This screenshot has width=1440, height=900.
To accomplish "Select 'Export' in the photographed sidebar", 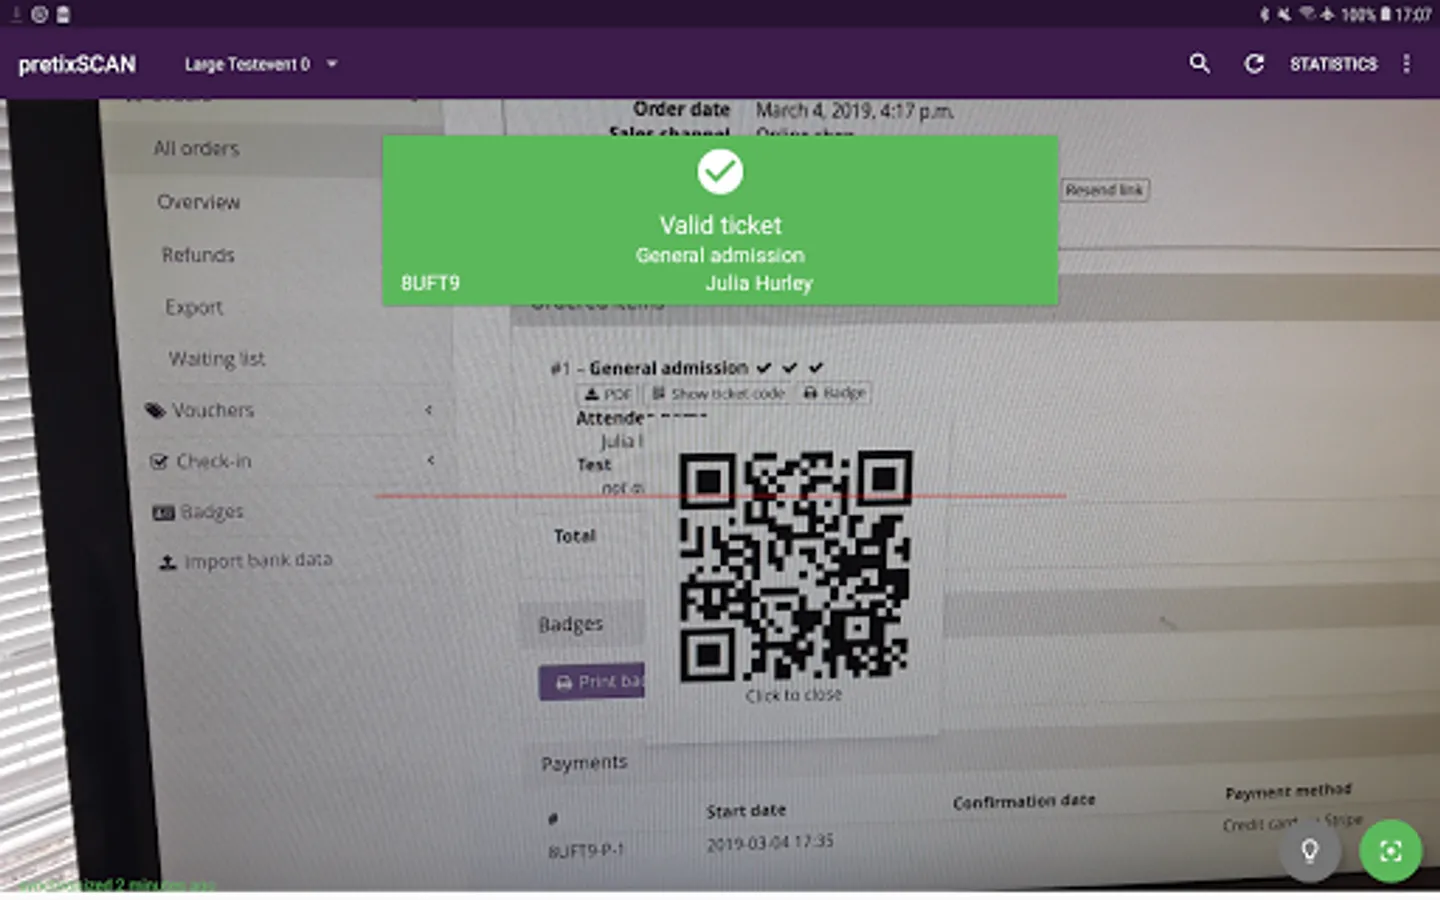I will pos(194,307).
